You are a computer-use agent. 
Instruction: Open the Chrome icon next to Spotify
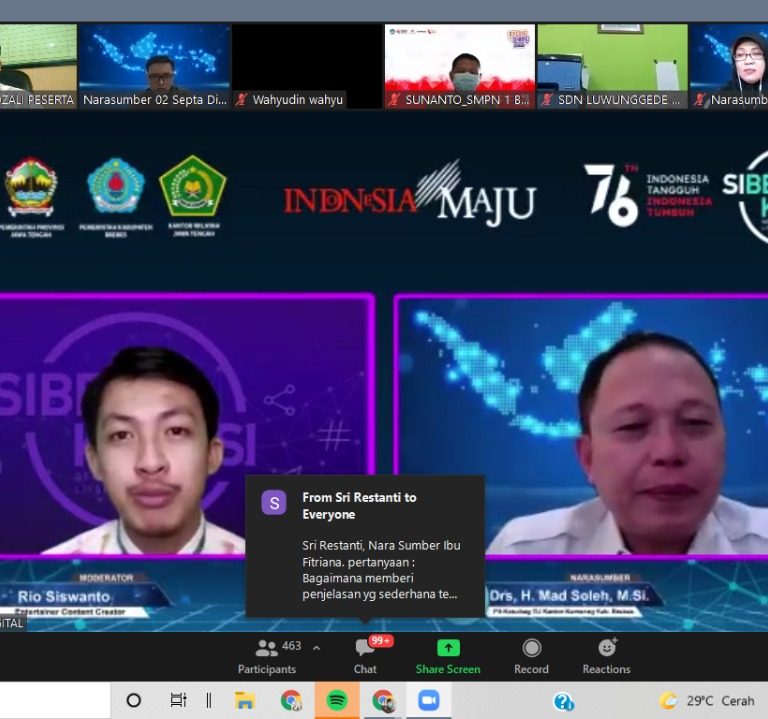tap(383, 701)
